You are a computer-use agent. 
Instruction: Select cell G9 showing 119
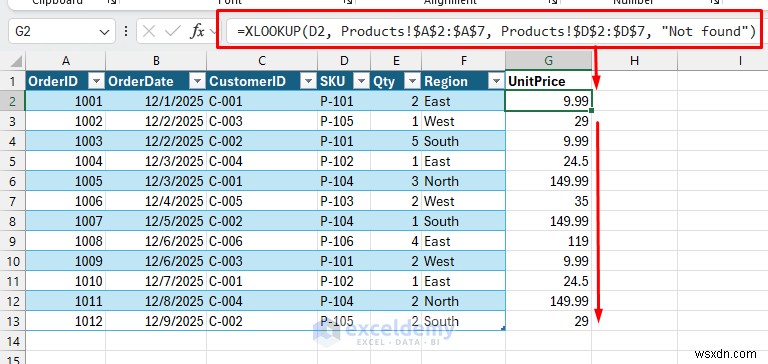pyautogui.click(x=549, y=241)
